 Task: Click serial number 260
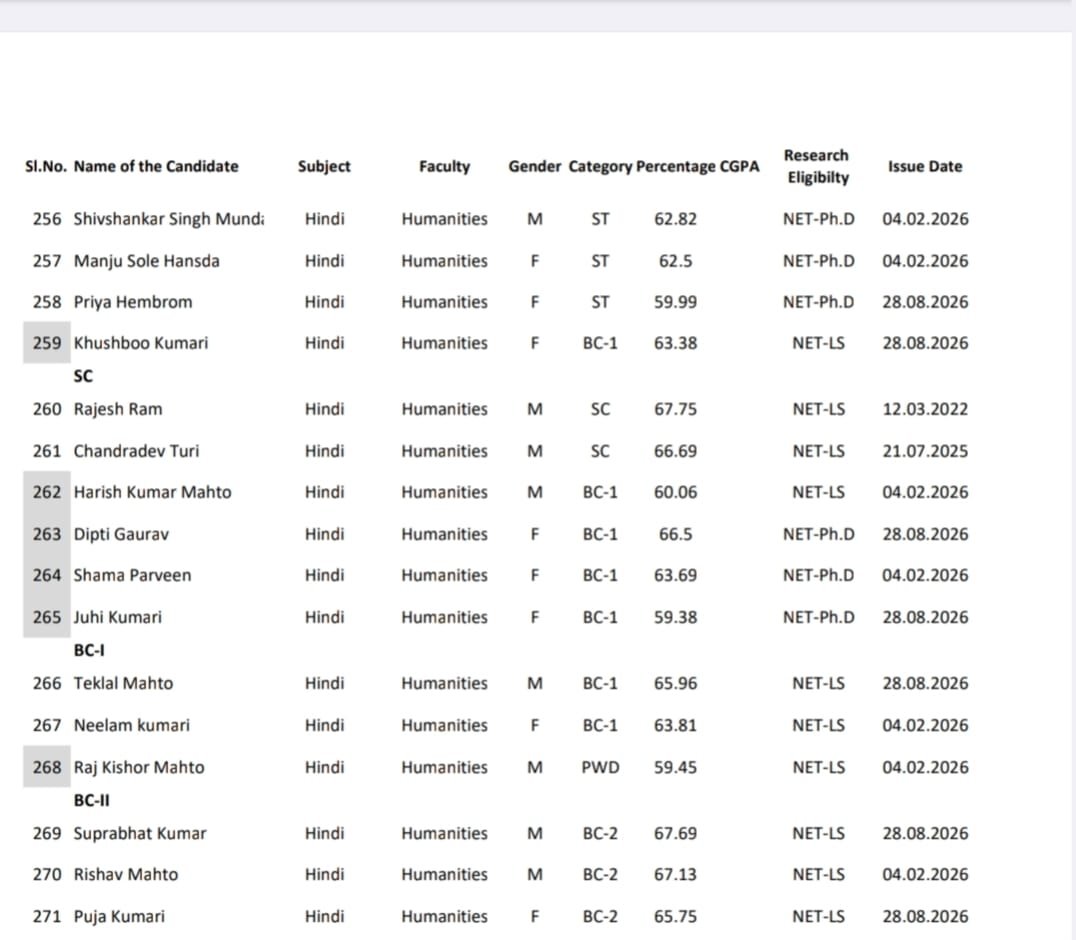(47, 409)
